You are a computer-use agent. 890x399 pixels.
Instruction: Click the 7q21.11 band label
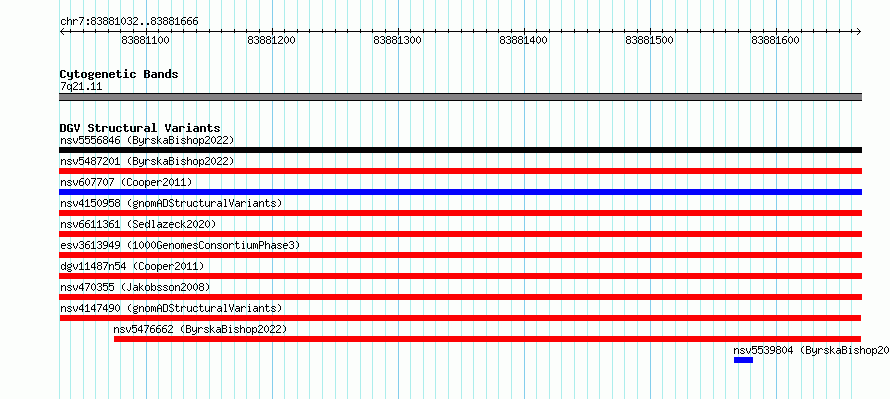point(81,87)
